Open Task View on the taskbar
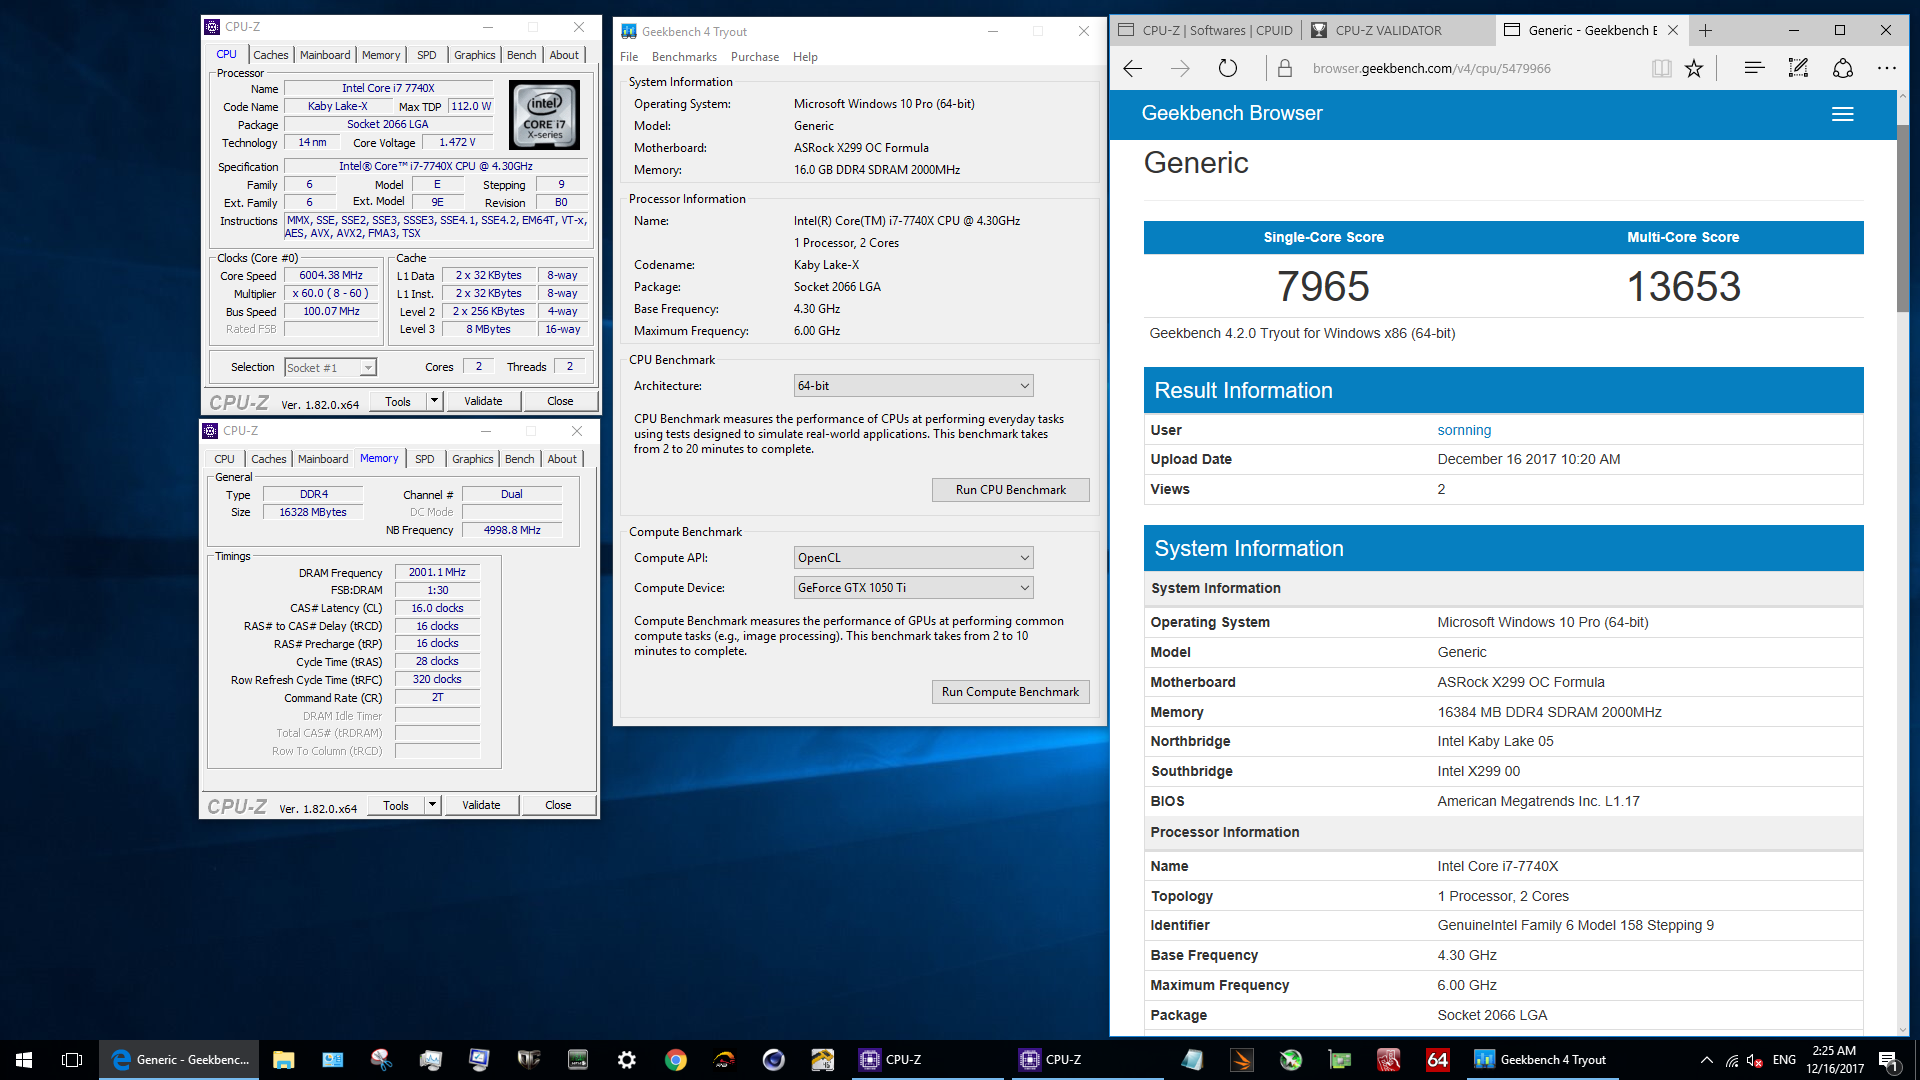Image resolution: width=1920 pixels, height=1080 pixels. [x=72, y=1060]
